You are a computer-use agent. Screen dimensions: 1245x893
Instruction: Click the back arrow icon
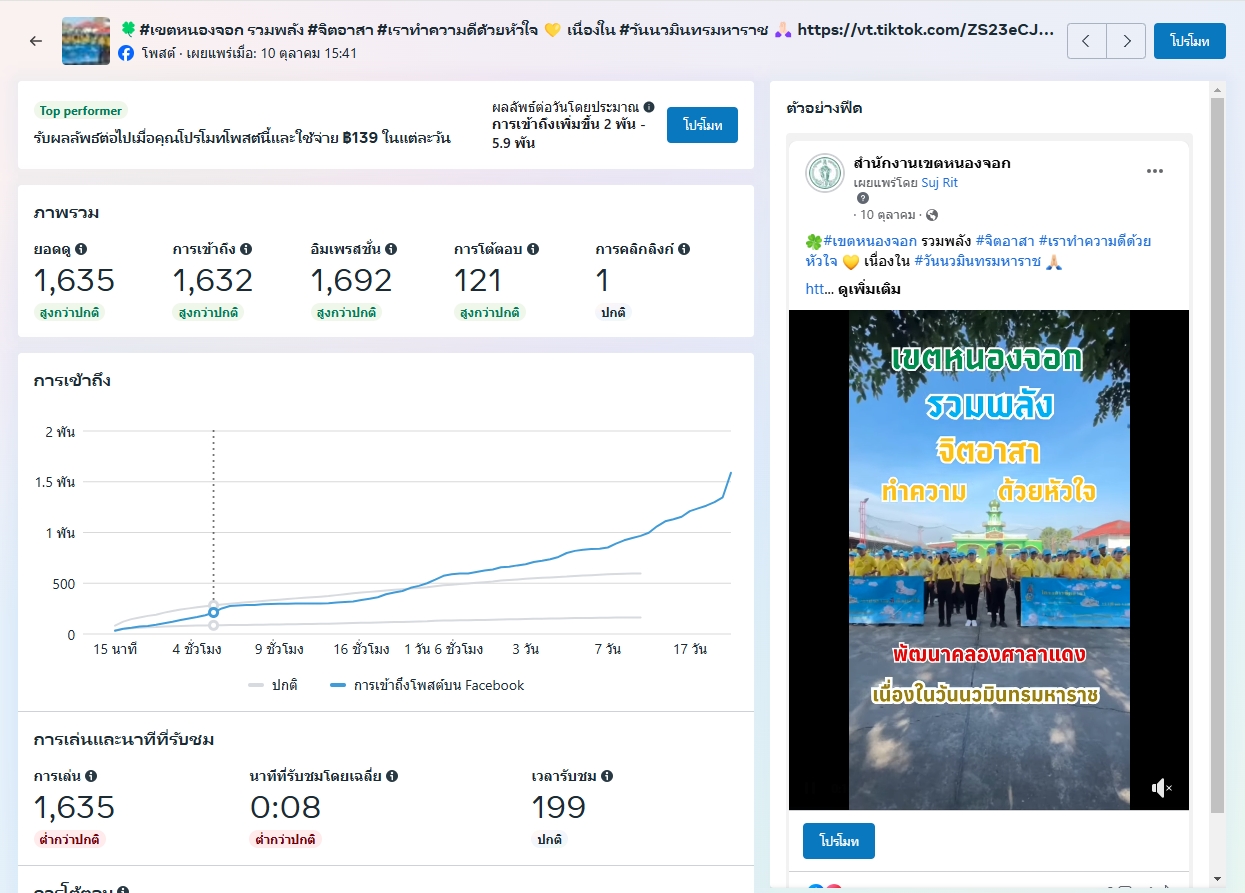[36, 41]
